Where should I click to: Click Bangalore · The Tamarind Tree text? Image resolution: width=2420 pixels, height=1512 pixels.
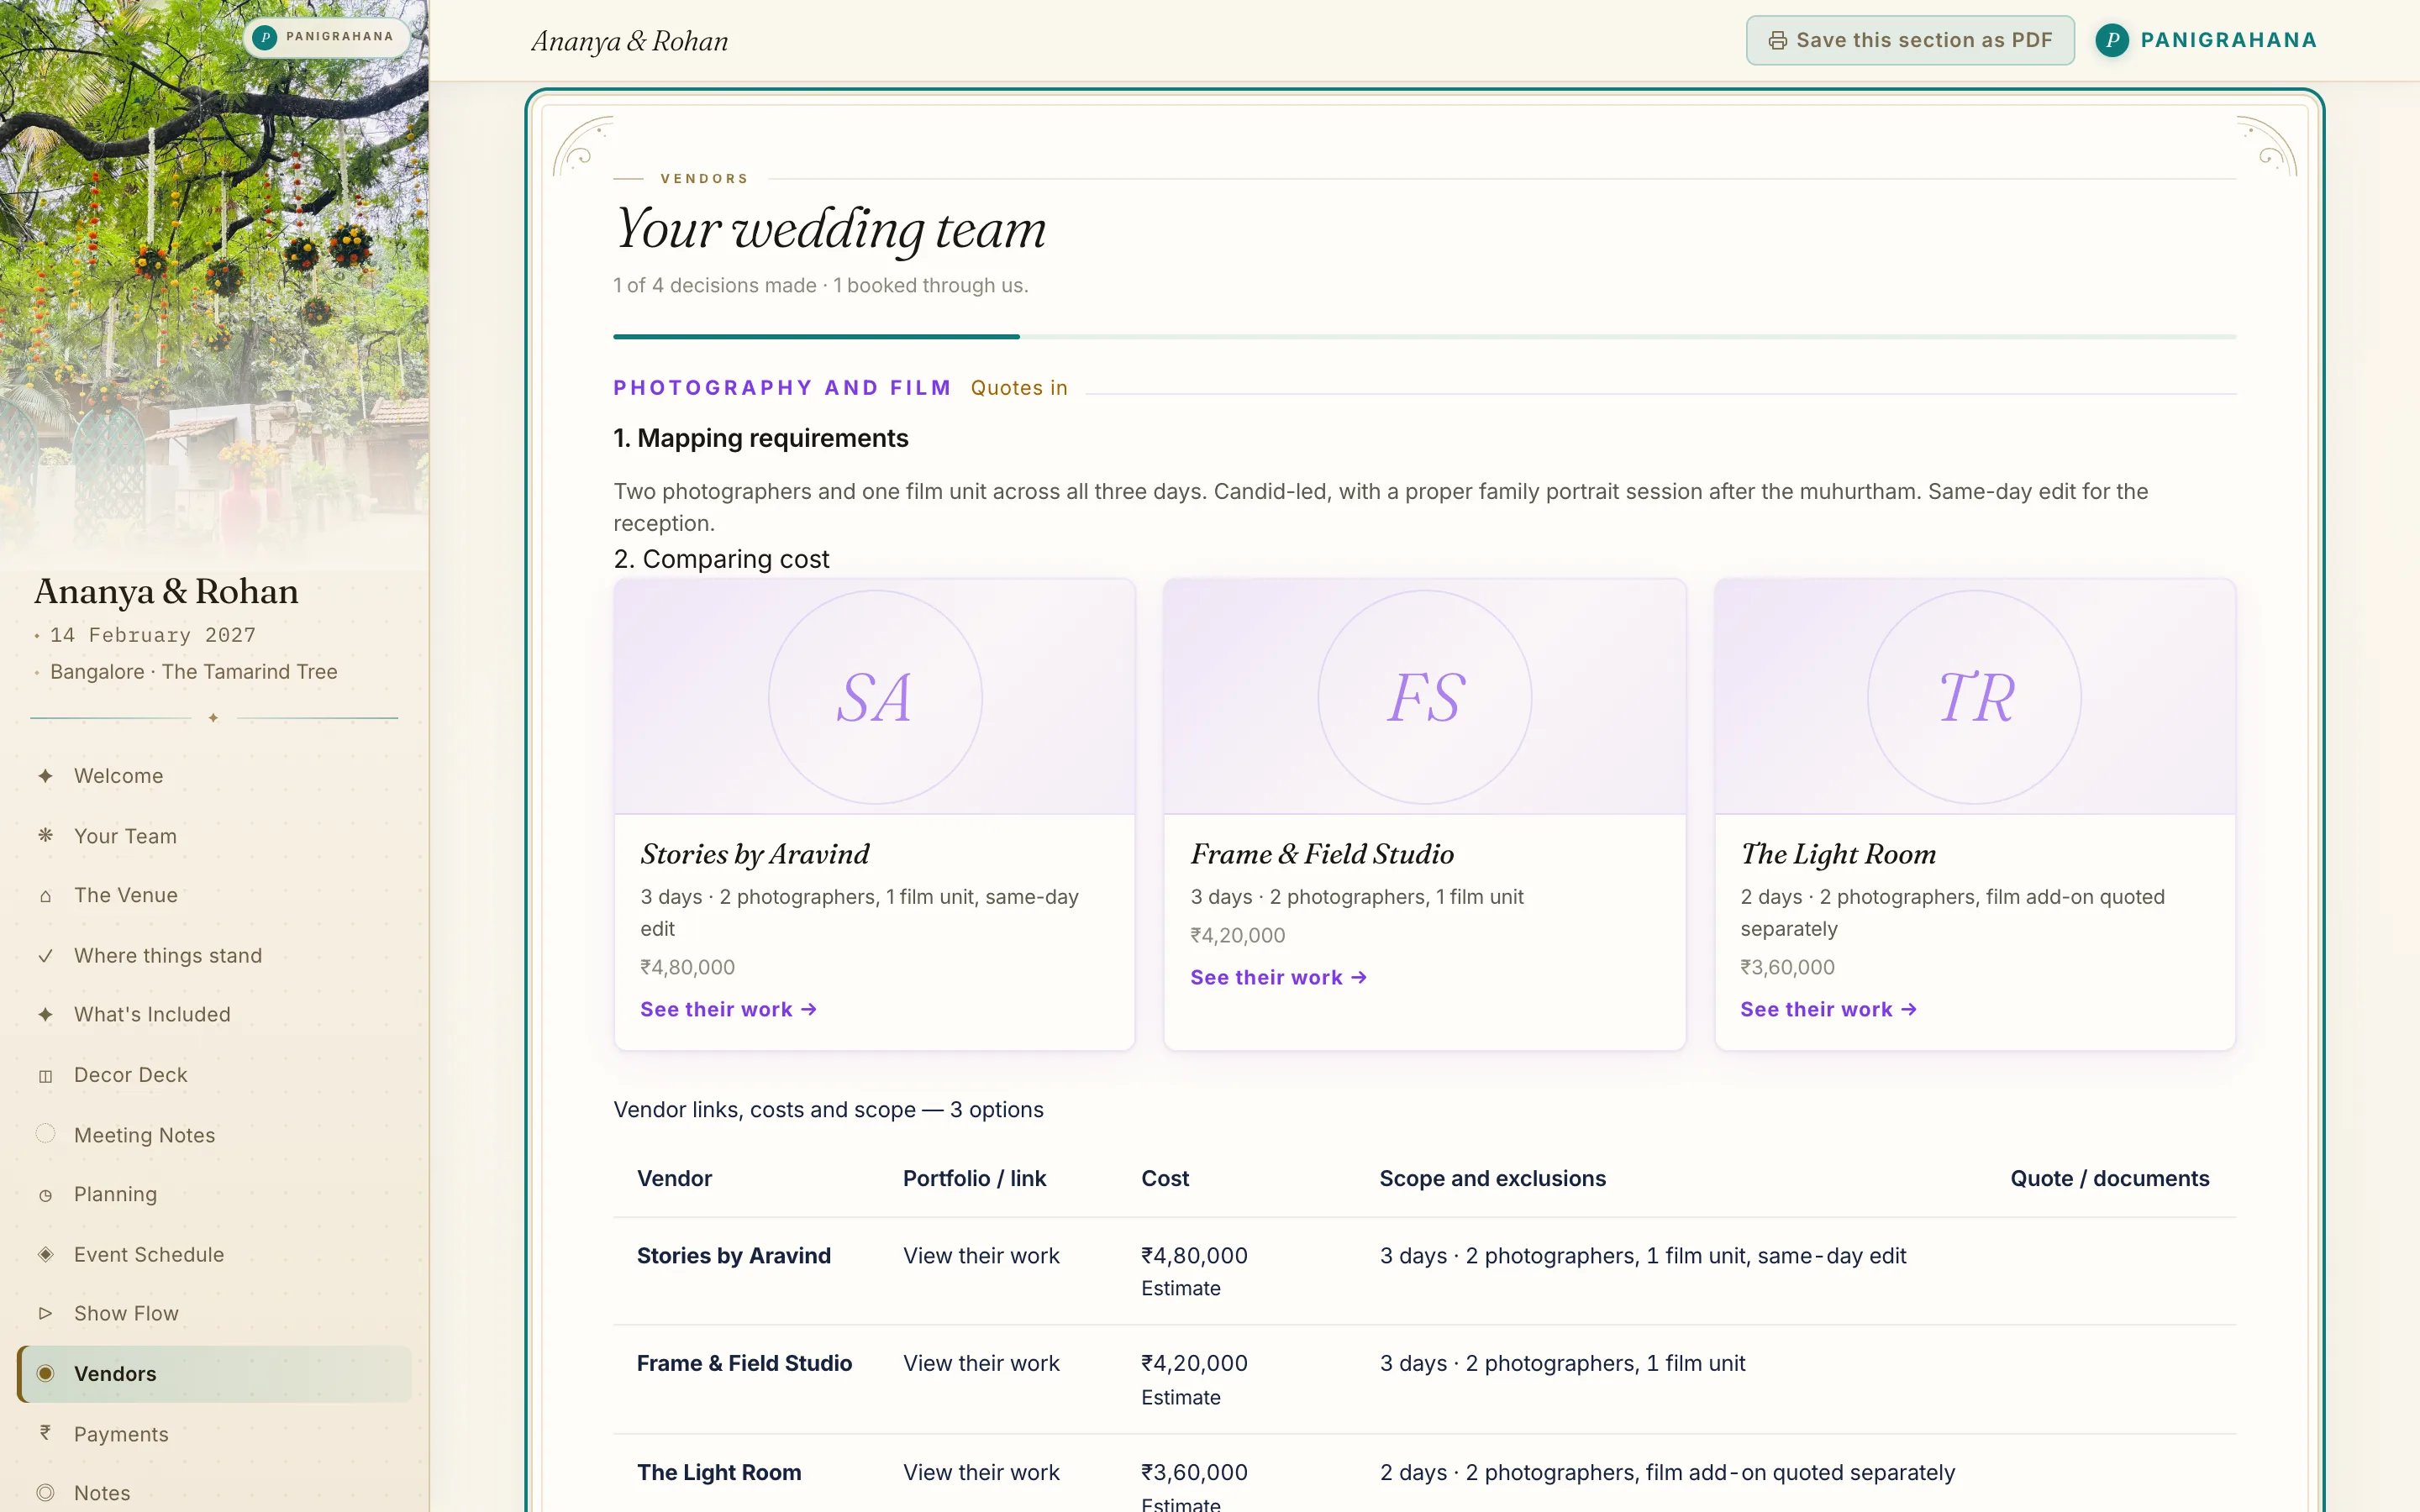(194, 672)
